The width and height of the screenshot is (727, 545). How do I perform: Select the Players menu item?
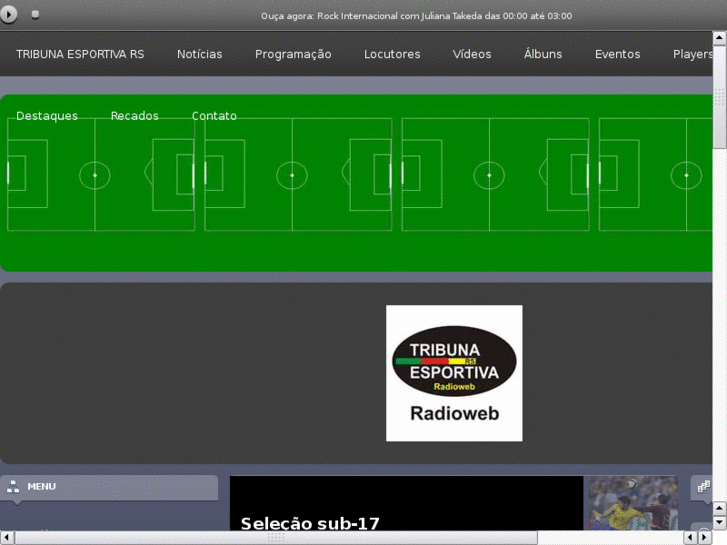coord(693,54)
